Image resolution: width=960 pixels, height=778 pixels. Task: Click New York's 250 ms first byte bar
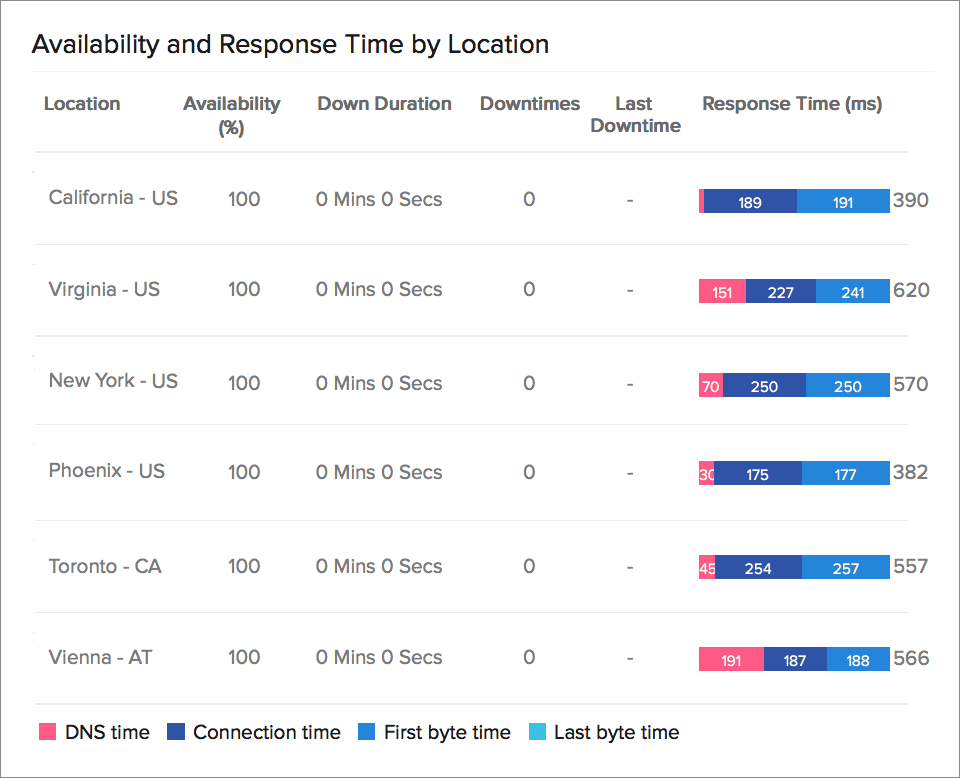847,386
